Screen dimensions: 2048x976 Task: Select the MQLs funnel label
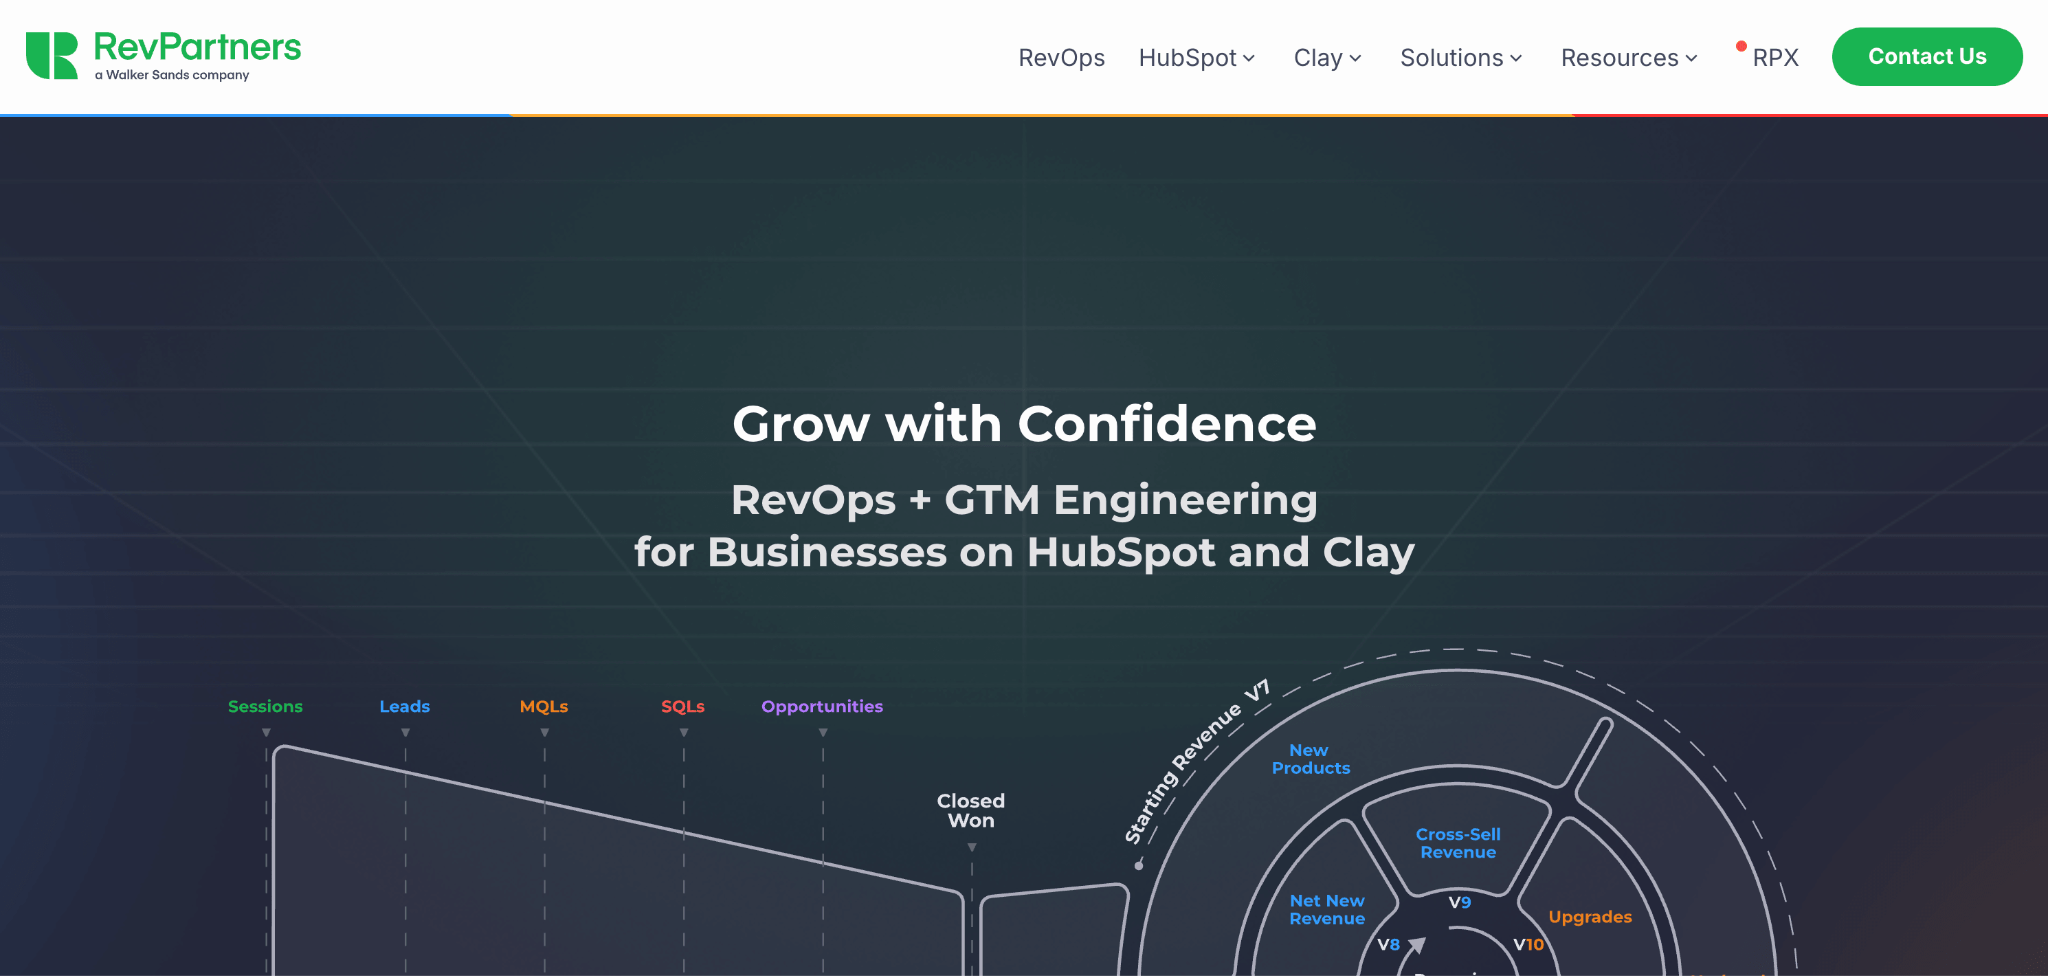tap(544, 706)
